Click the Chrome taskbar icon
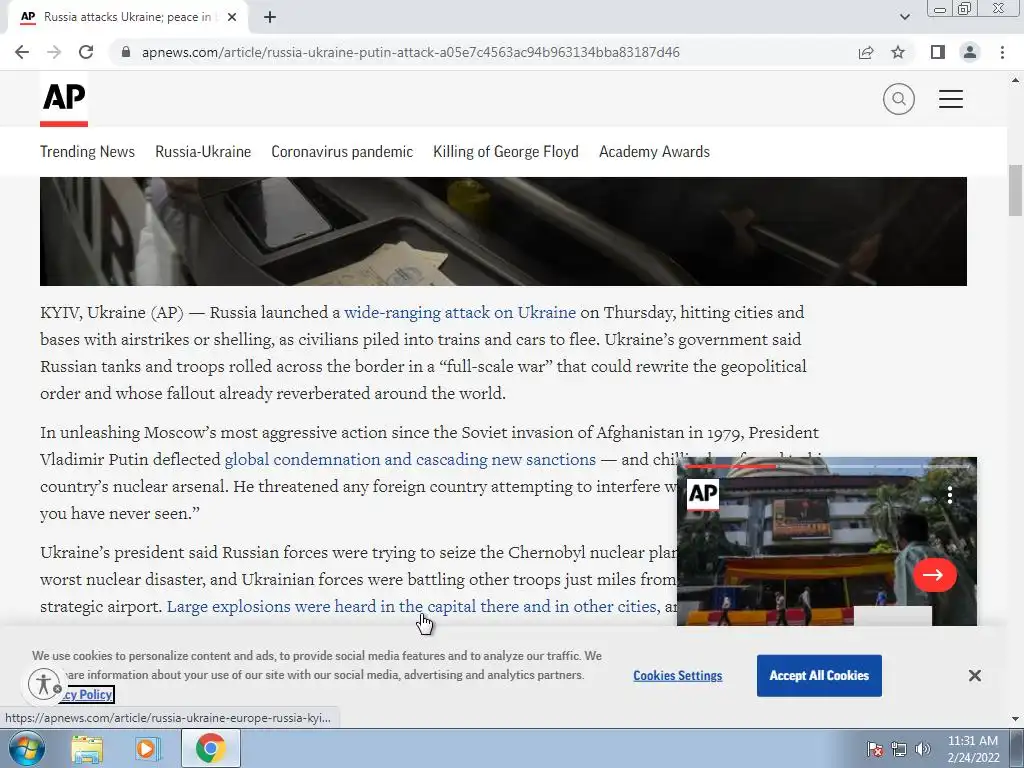This screenshot has height=768, width=1024. coord(210,748)
